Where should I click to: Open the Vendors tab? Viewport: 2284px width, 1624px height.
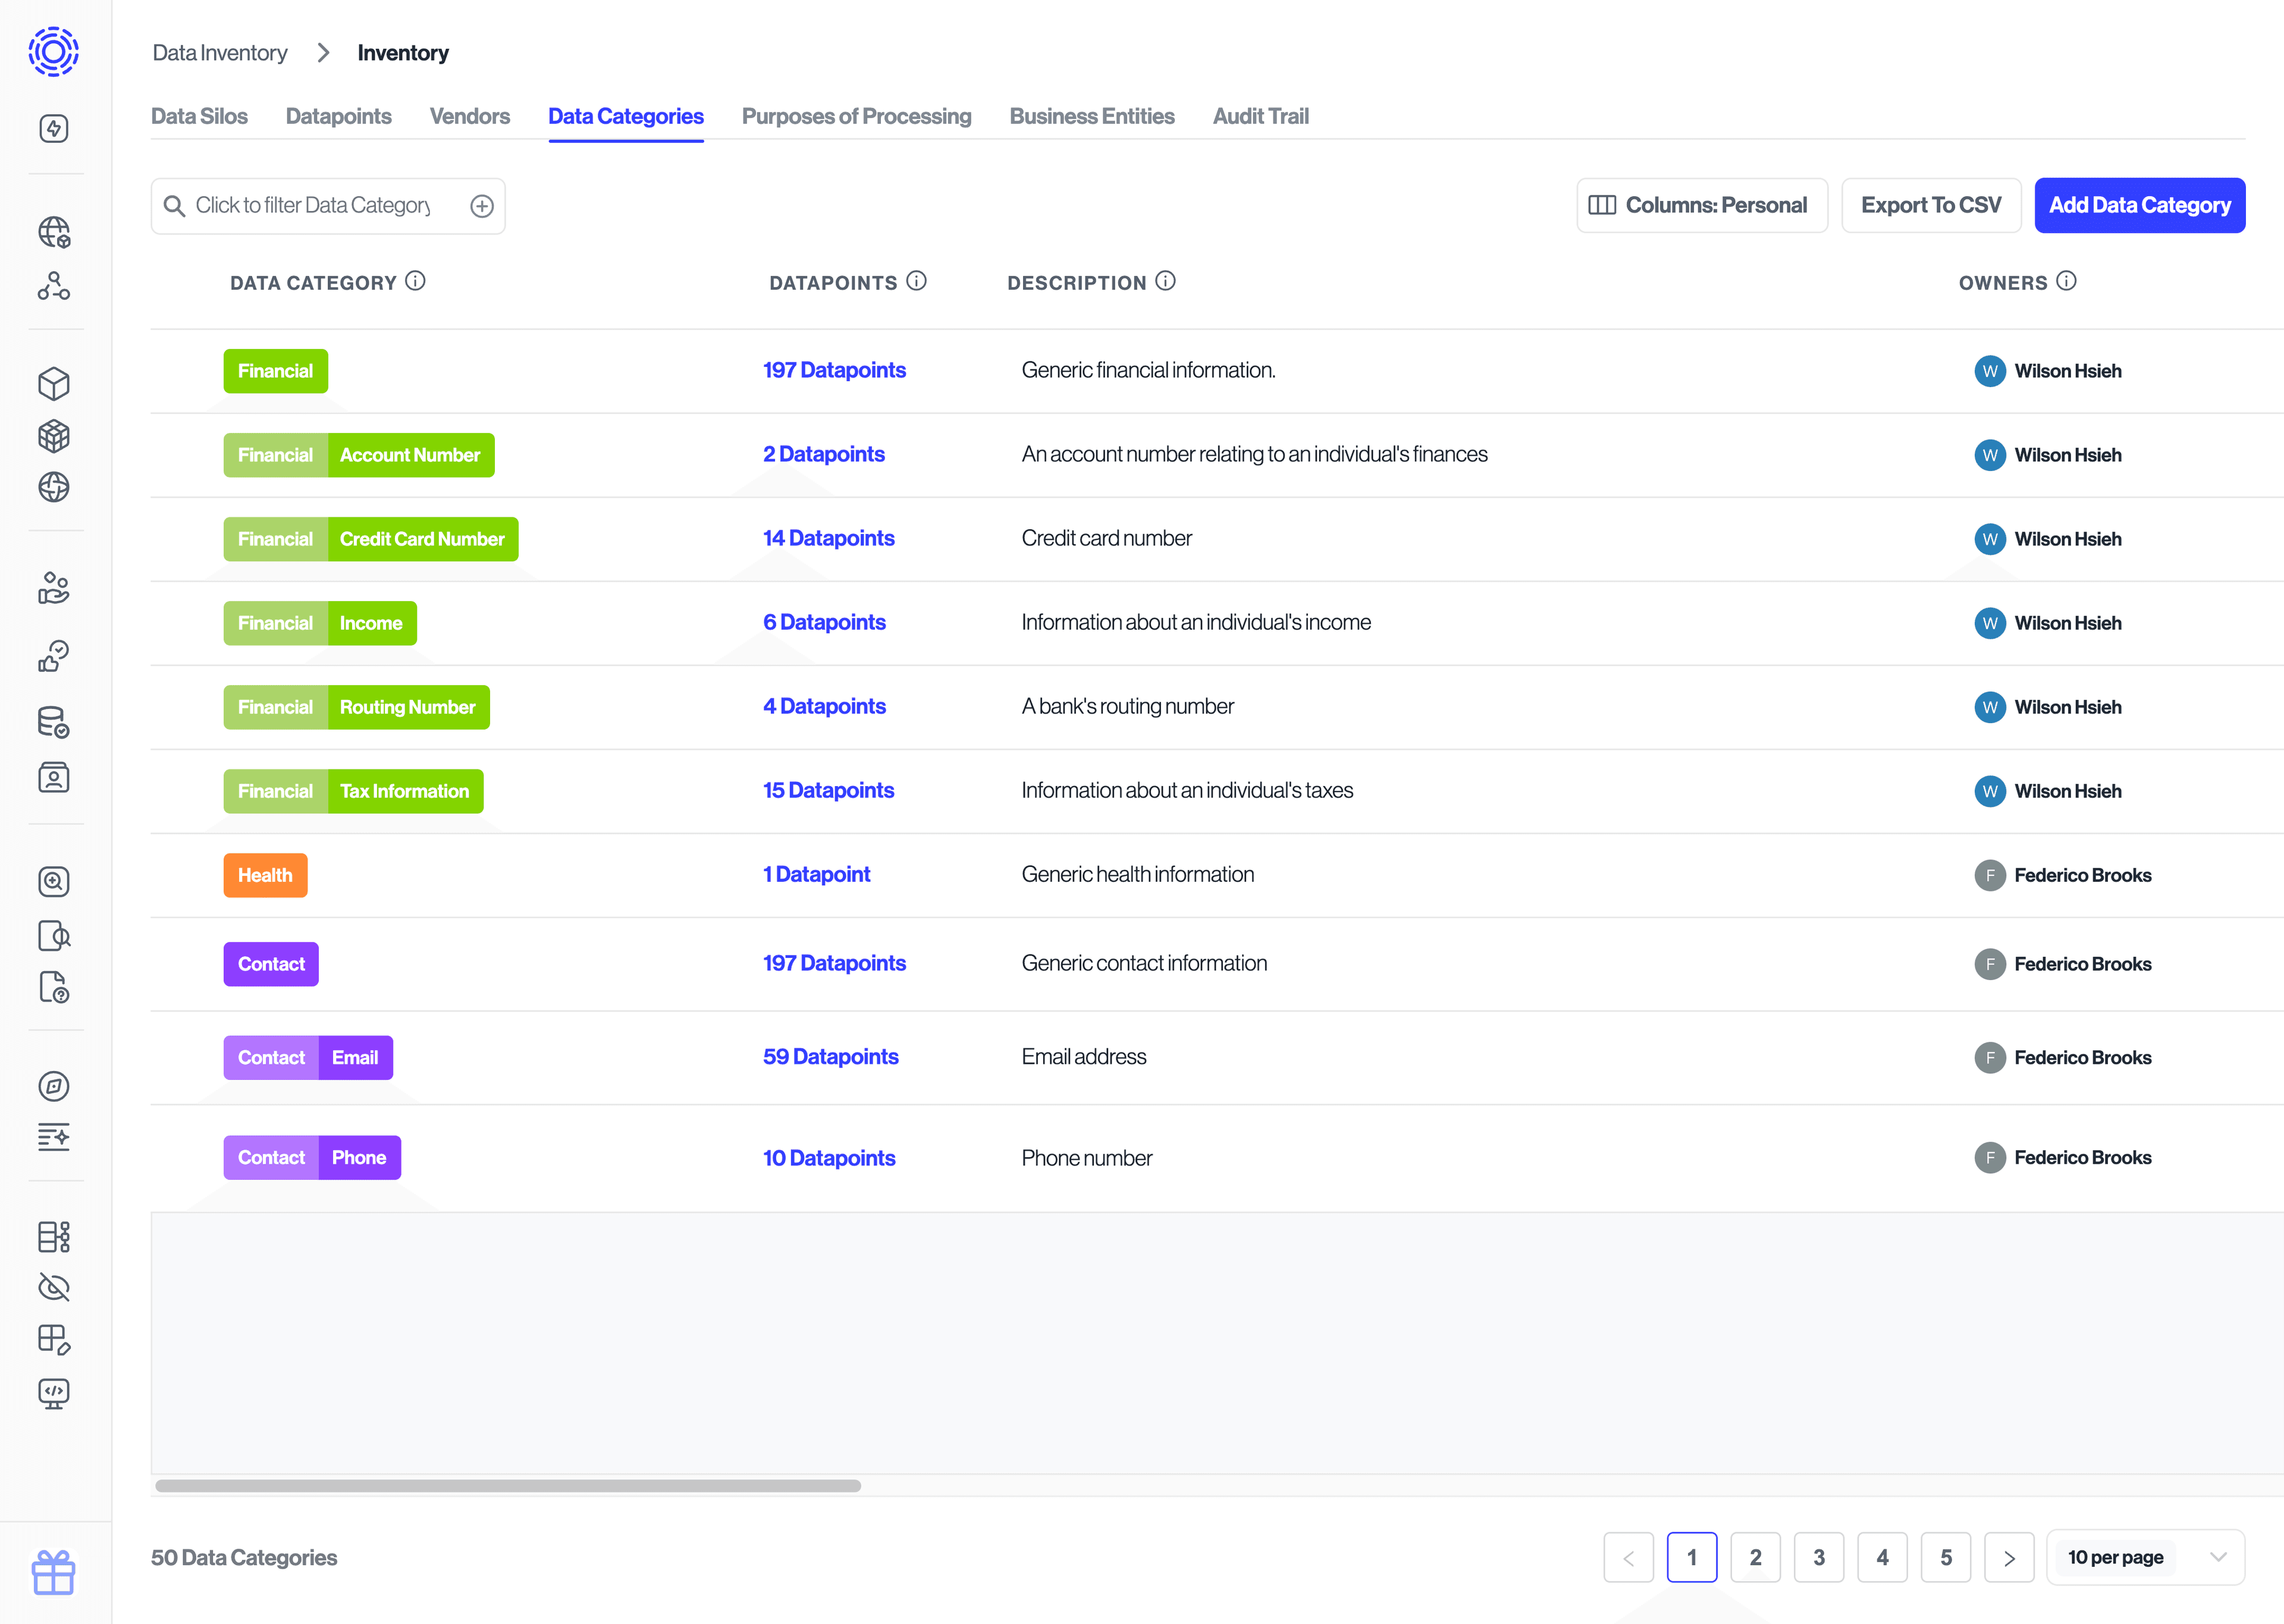pos(469,116)
